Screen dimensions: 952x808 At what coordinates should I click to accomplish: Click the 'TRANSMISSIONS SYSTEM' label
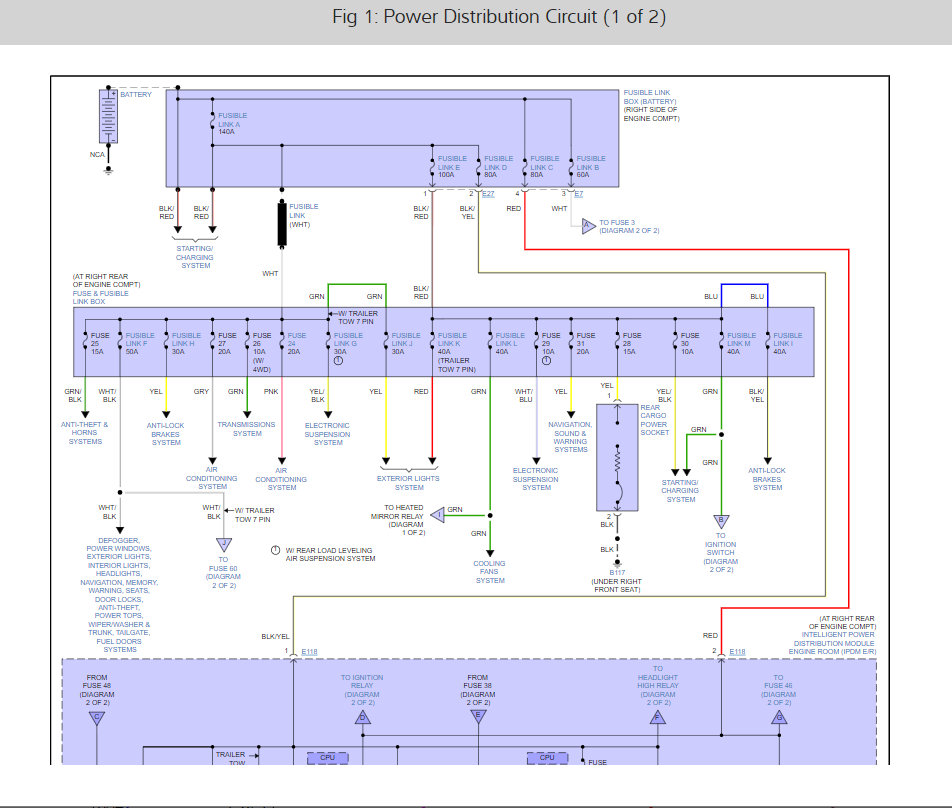246,429
